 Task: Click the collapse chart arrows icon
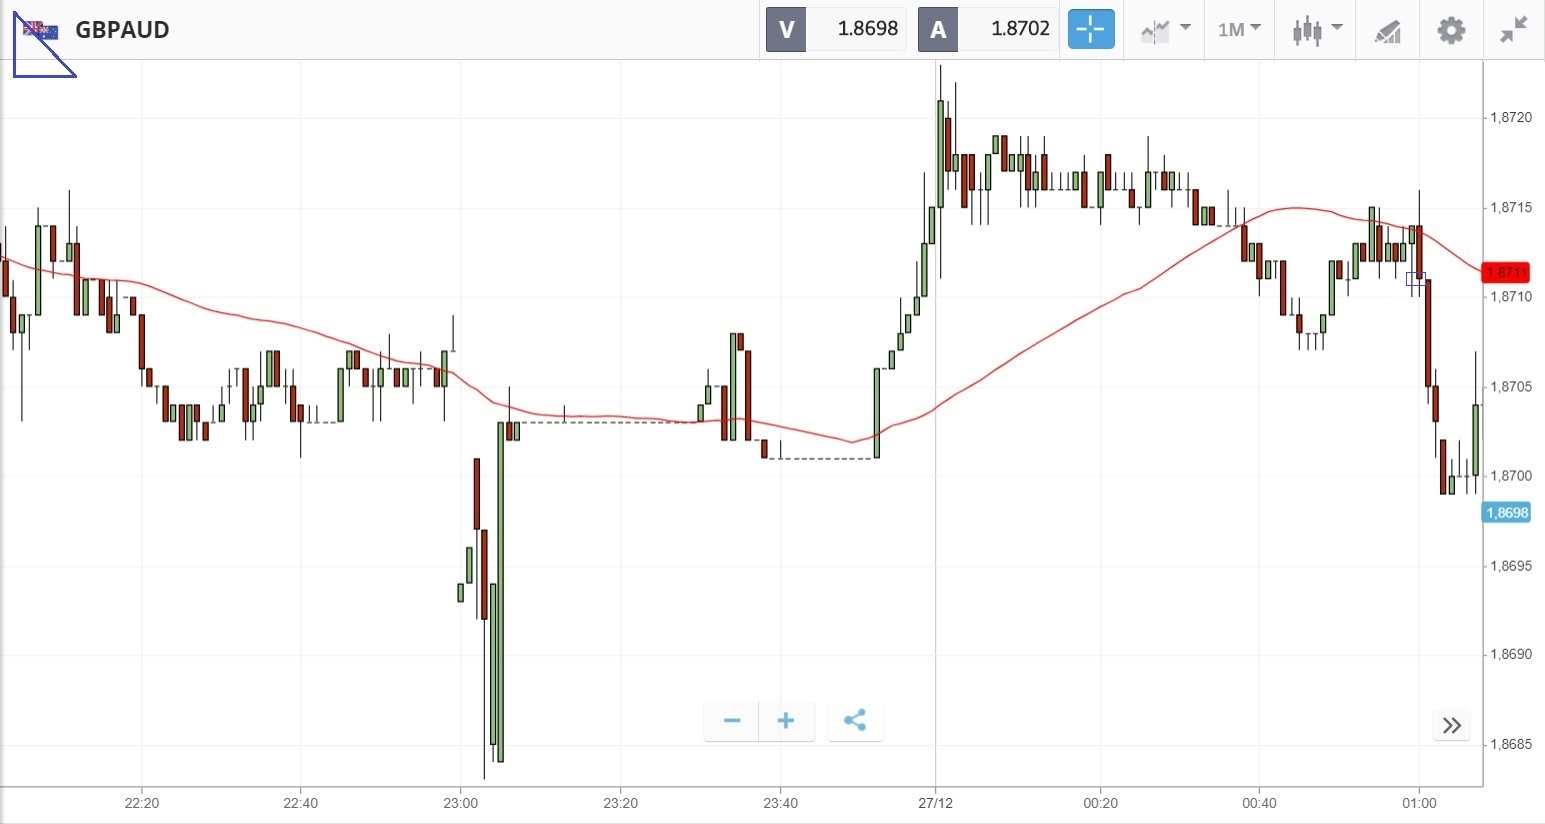click(x=1514, y=30)
